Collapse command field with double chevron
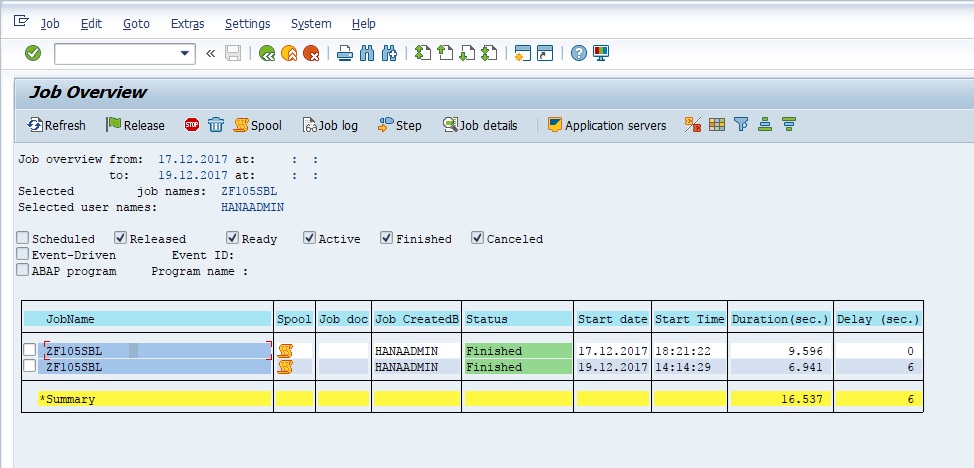This screenshot has width=974, height=468. (211, 53)
